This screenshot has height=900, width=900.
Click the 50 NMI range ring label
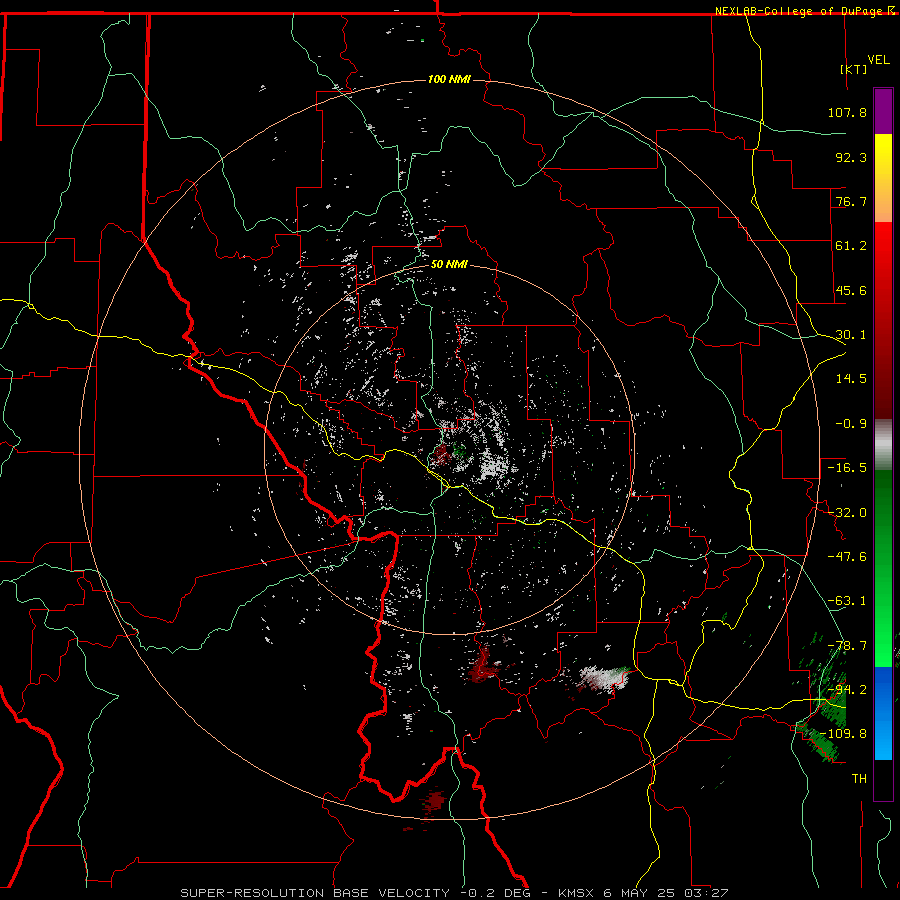(x=449, y=264)
